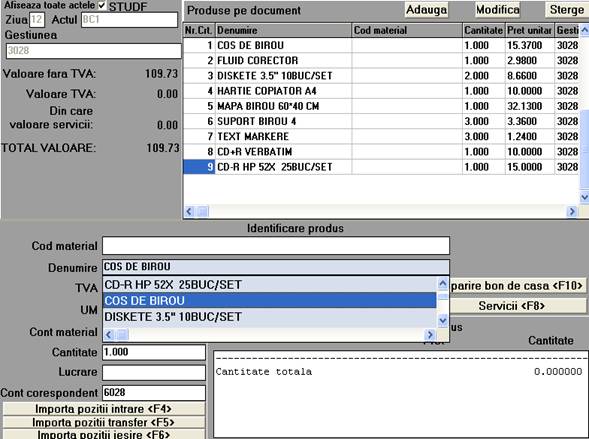Choose CD-R HP 52X 25BUC/SET in dropdown list
The image size is (589, 439).
click(269, 285)
